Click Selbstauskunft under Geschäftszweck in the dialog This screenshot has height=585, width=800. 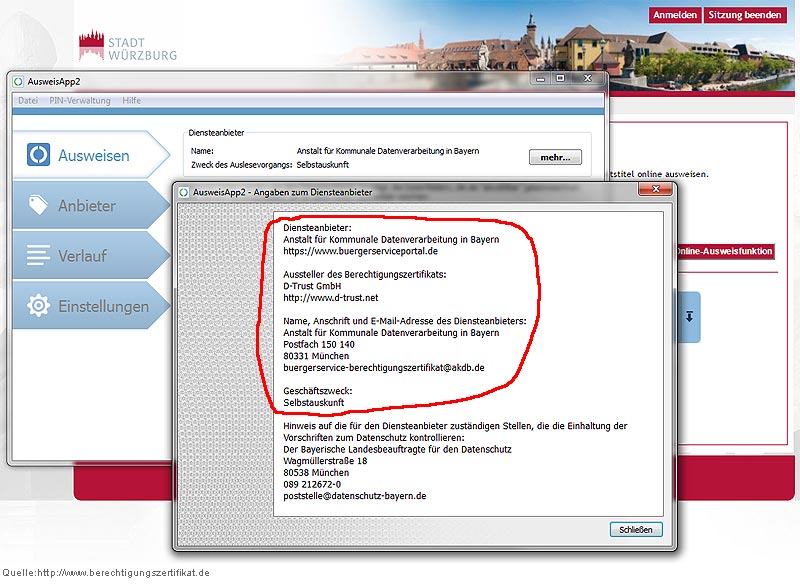[x=314, y=402]
